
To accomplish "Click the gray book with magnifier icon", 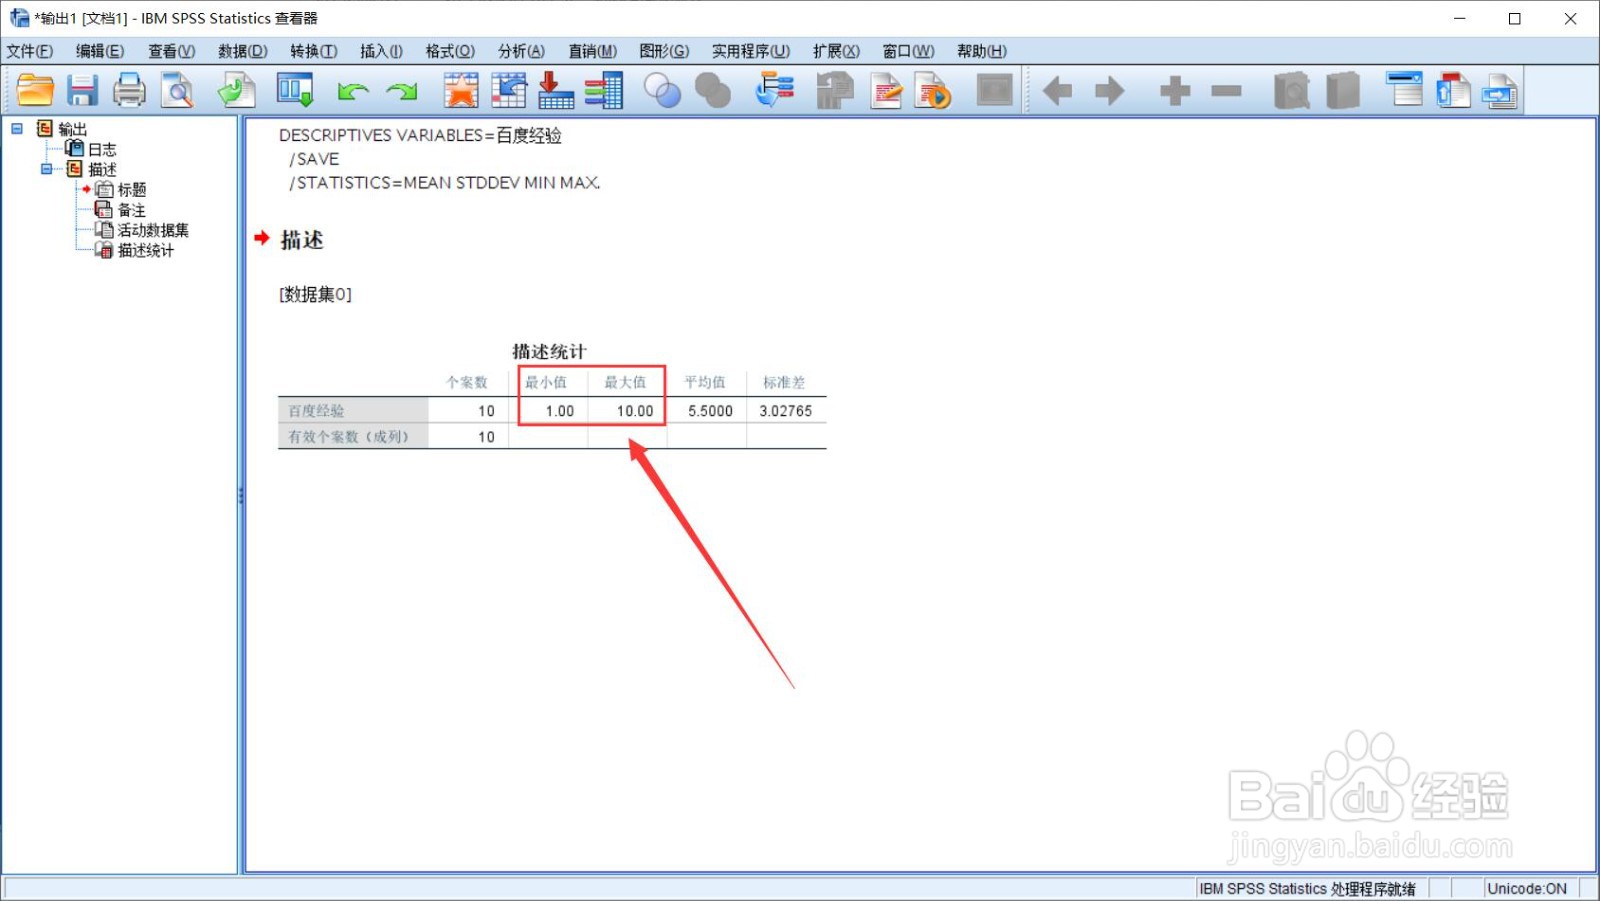I will pos(1292,91).
